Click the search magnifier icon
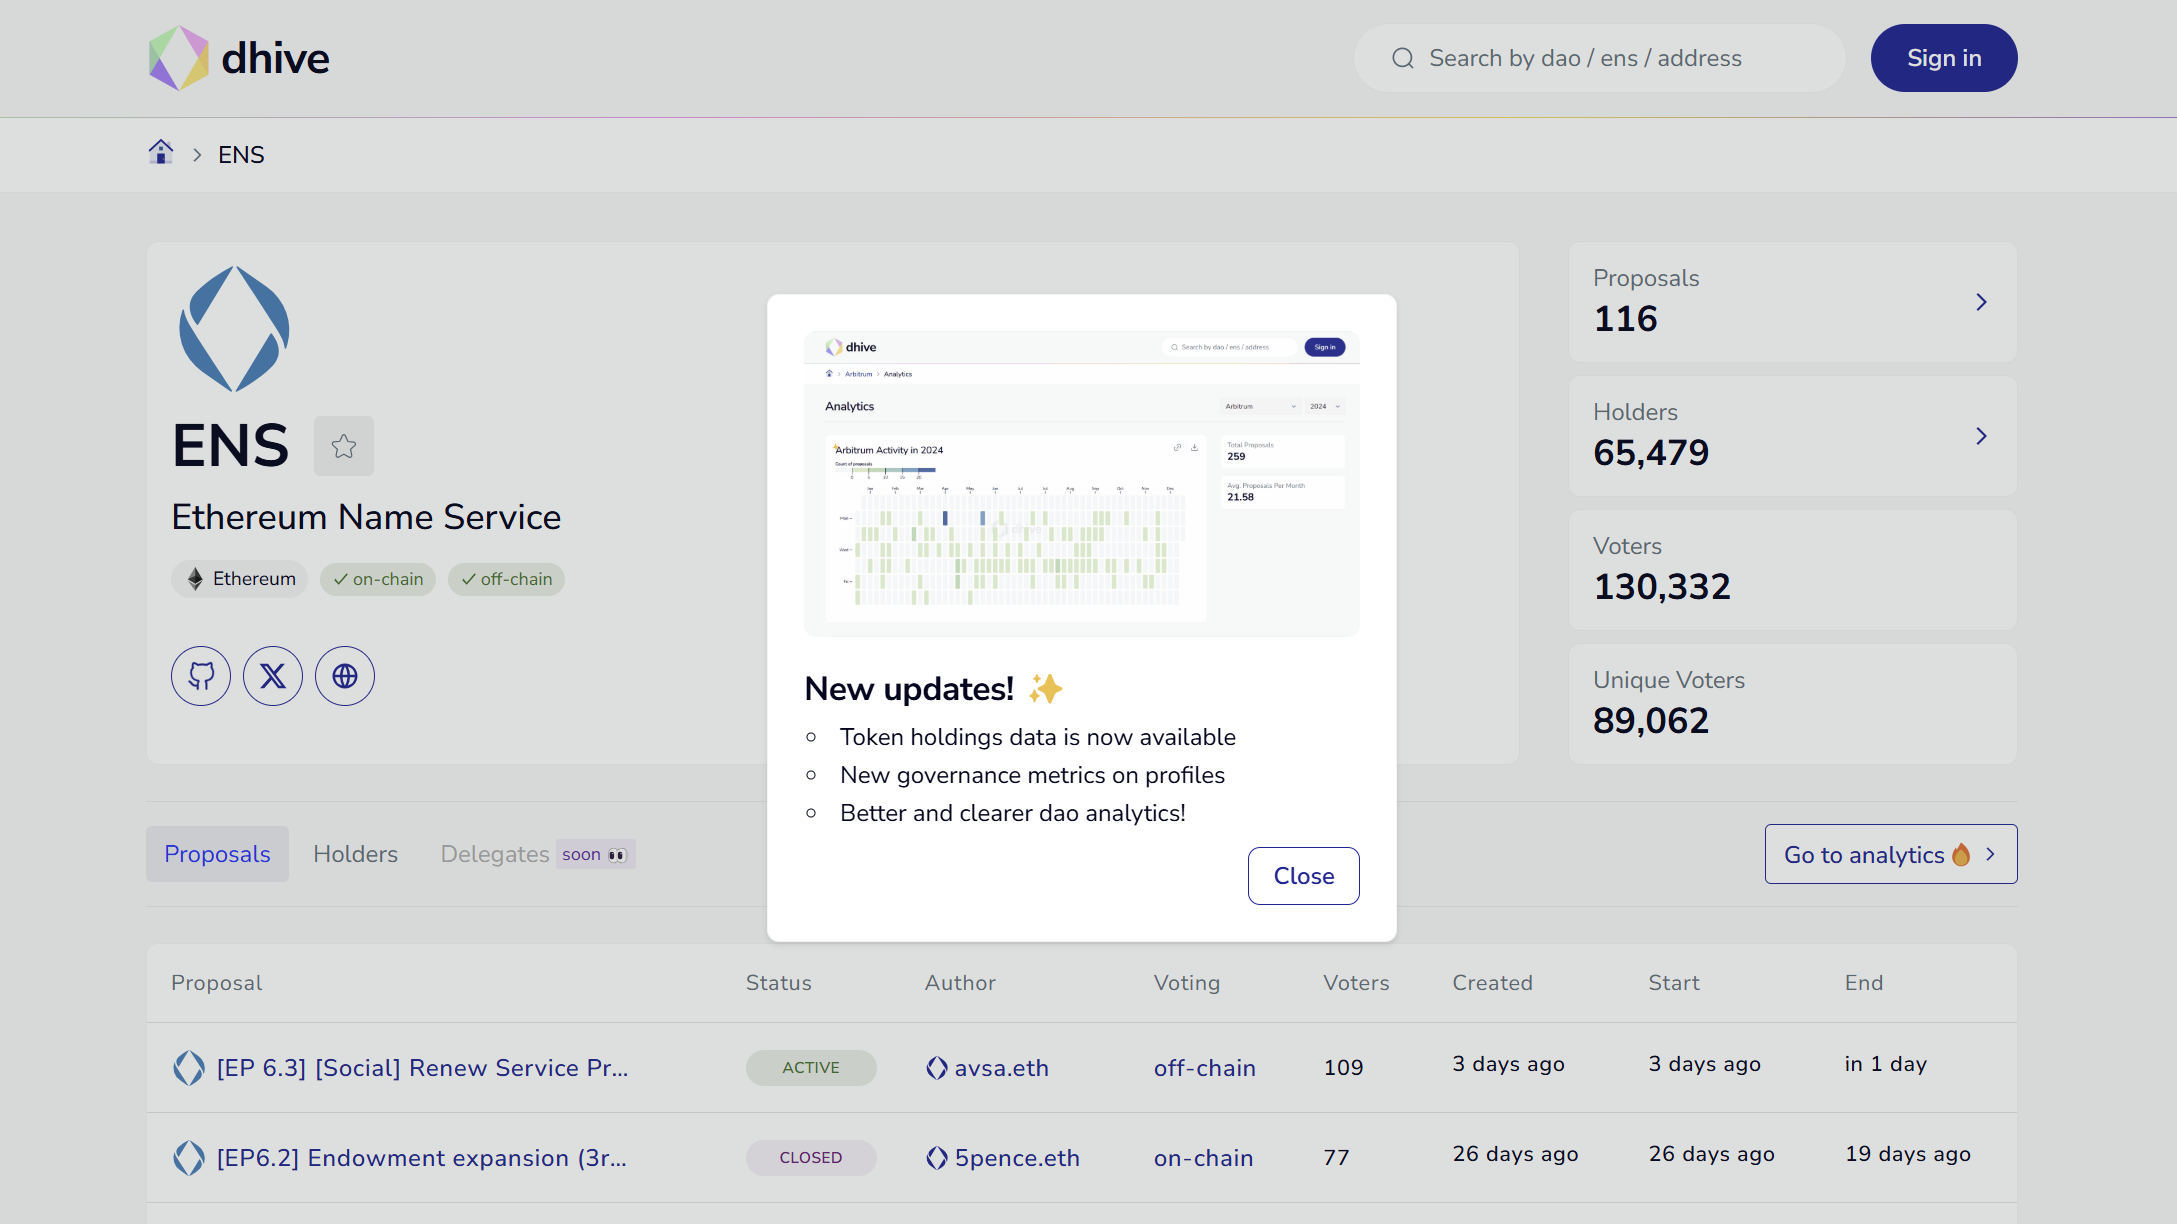The height and width of the screenshot is (1224, 2177). (1403, 58)
